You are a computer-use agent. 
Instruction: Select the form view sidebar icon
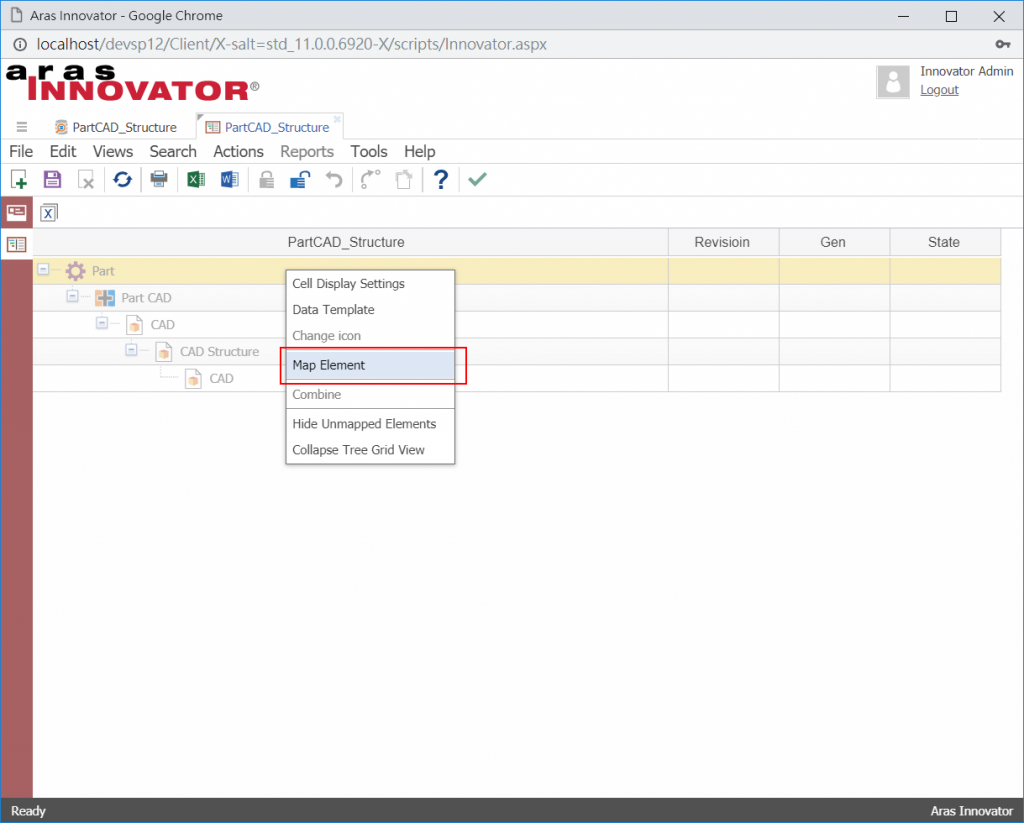[x=16, y=212]
